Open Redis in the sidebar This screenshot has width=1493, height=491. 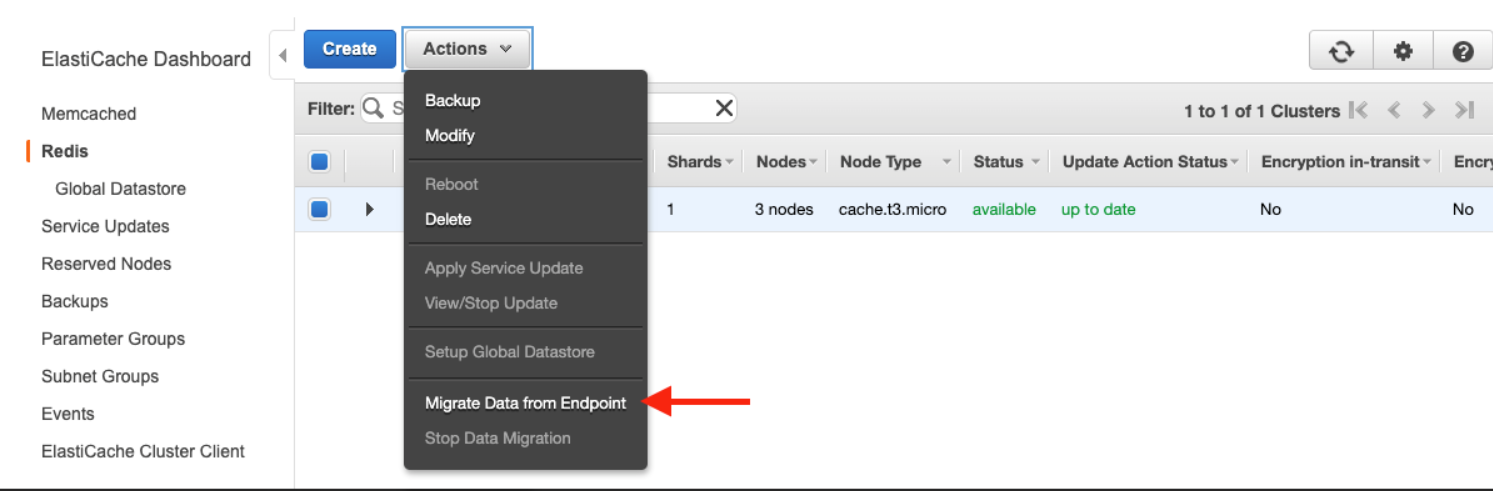point(65,151)
